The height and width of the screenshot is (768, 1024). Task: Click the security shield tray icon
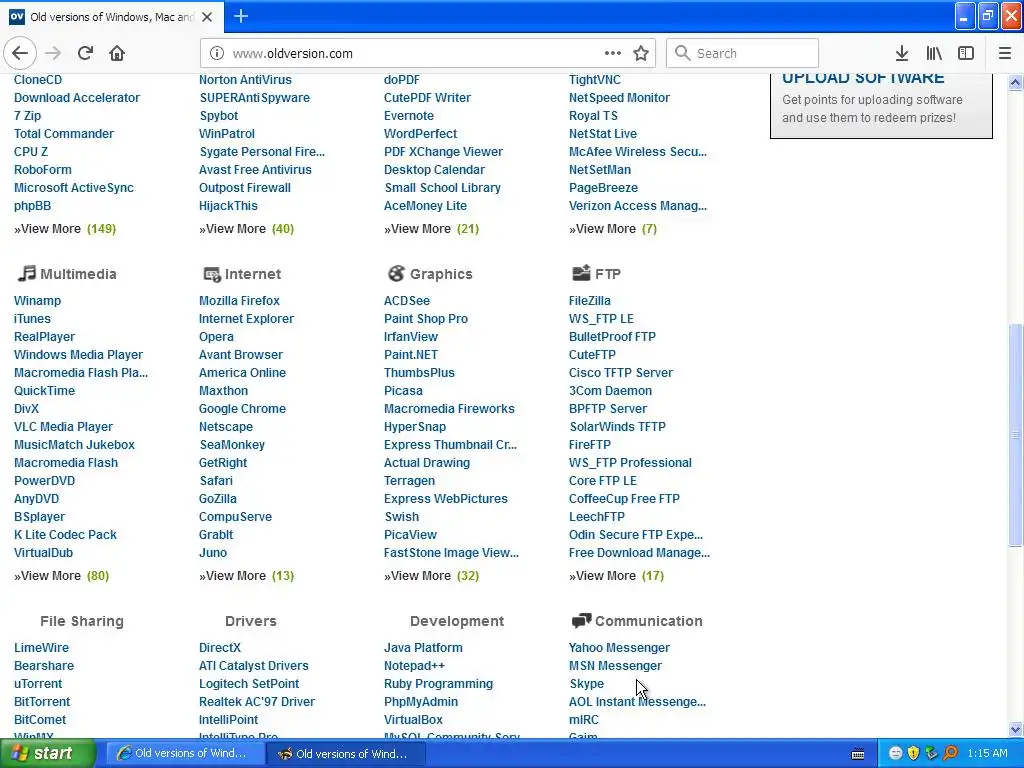914,753
